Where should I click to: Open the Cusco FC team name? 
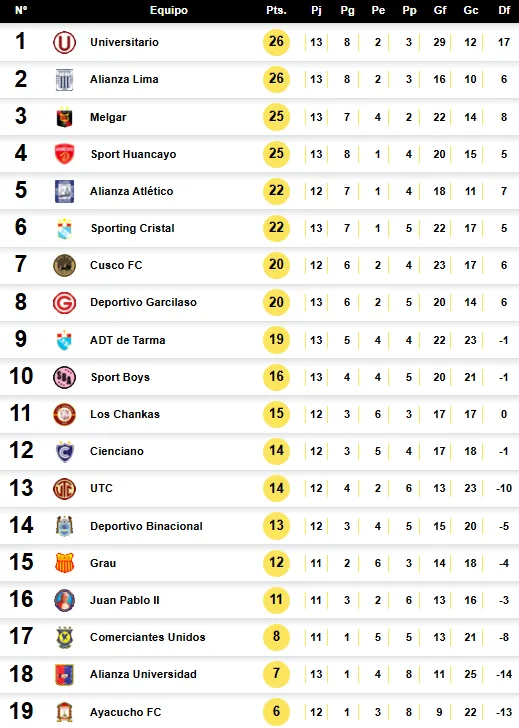[x=116, y=265]
